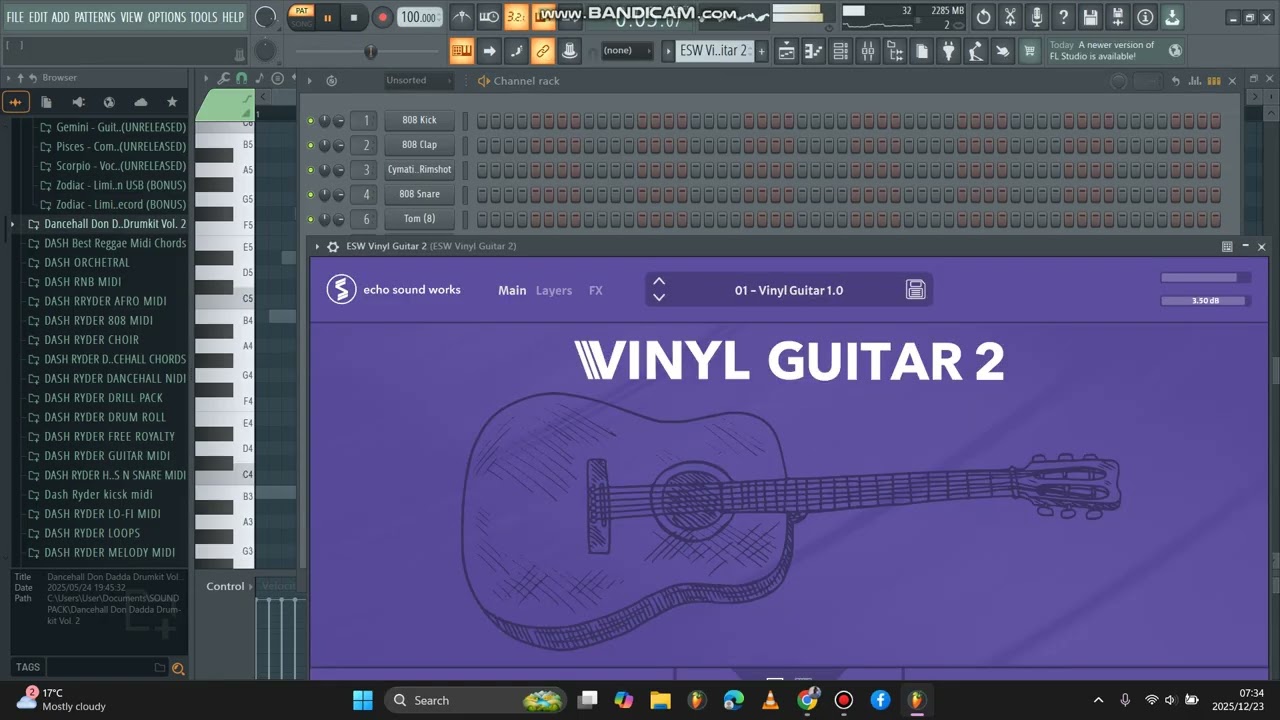Image resolution: width=1280 pixels, height=720 pixels.
Task: Click the 808 Kick channel button
Action: (420, 120)
